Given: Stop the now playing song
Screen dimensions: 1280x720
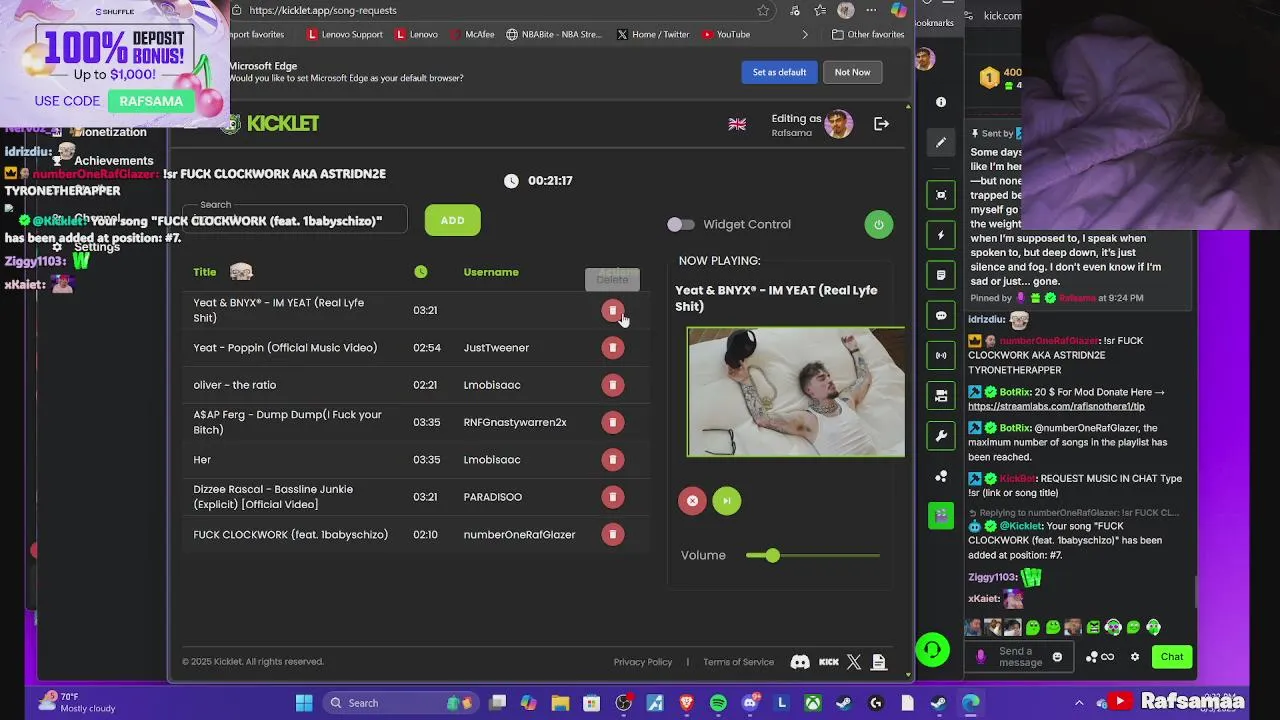Looking at the screenshot, I should pos(692,501).
